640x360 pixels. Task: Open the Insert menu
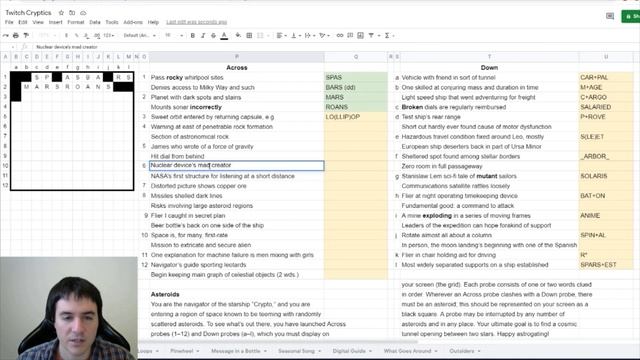[56, 22]
